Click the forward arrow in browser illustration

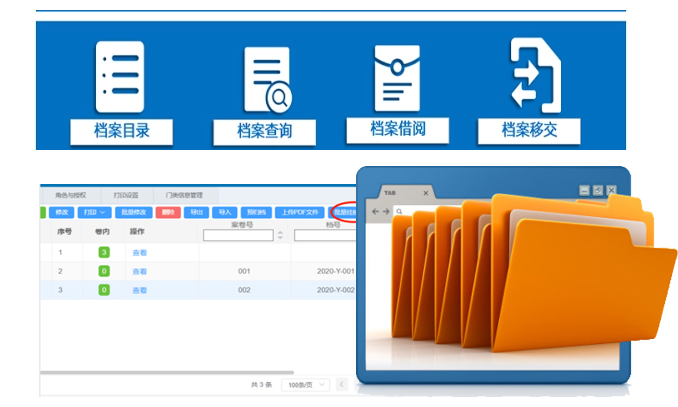click(x=387, y=212)
